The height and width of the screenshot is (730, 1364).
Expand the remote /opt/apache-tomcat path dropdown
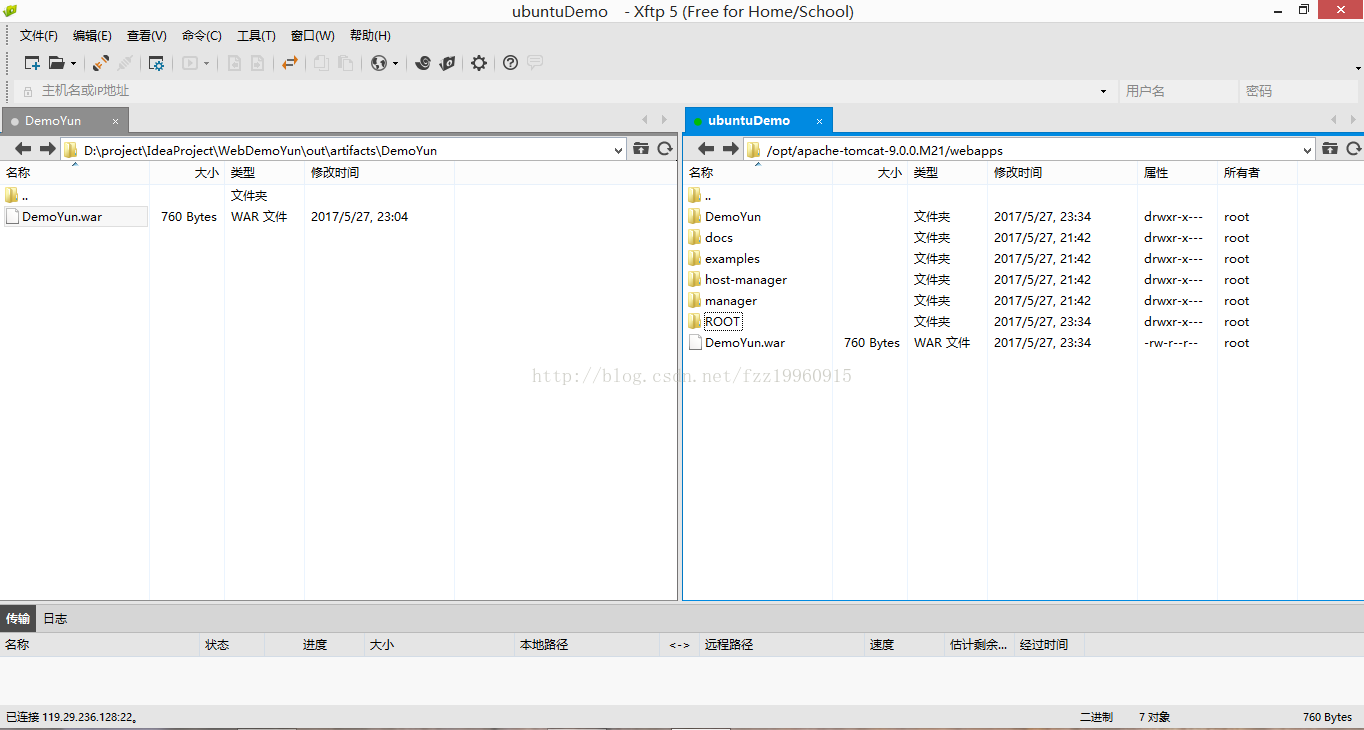tap(1307, 150)
